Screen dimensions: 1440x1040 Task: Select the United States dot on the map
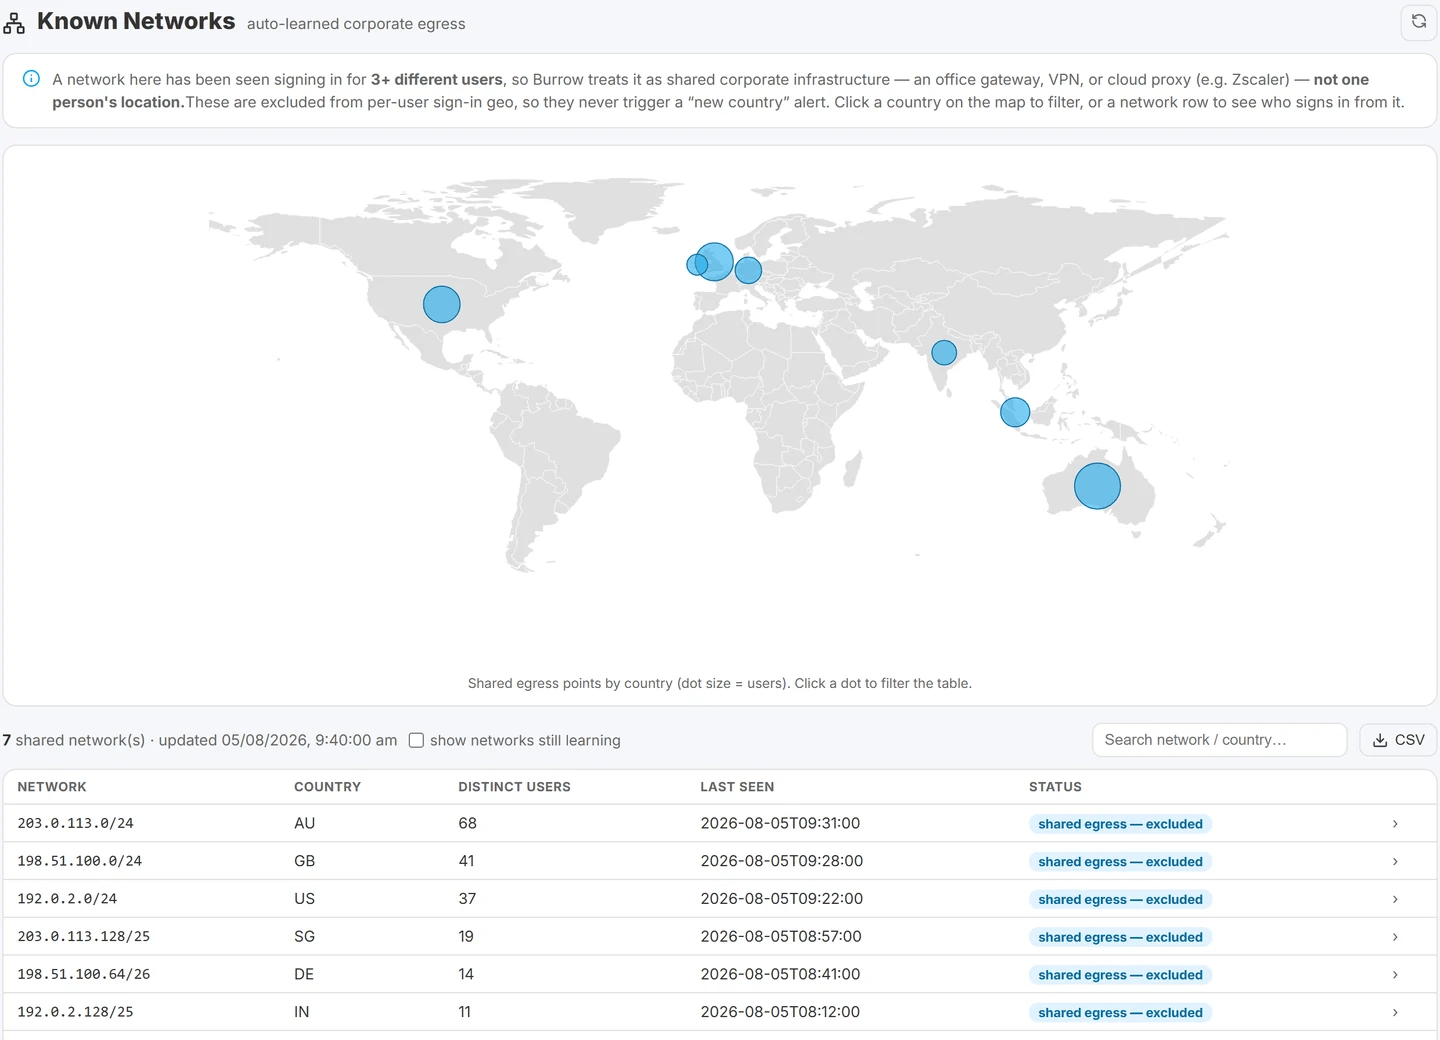coord(441,304)
